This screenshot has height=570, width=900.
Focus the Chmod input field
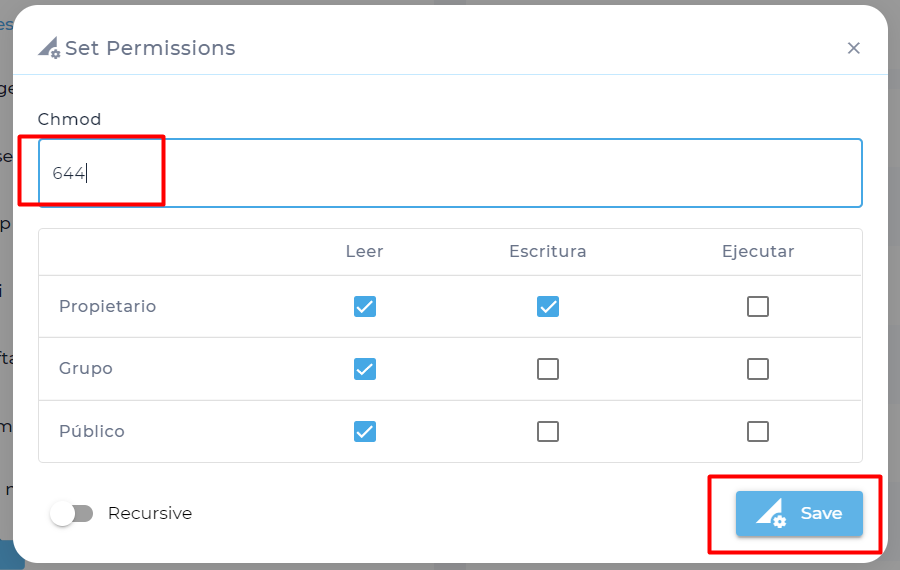(451, 173)
